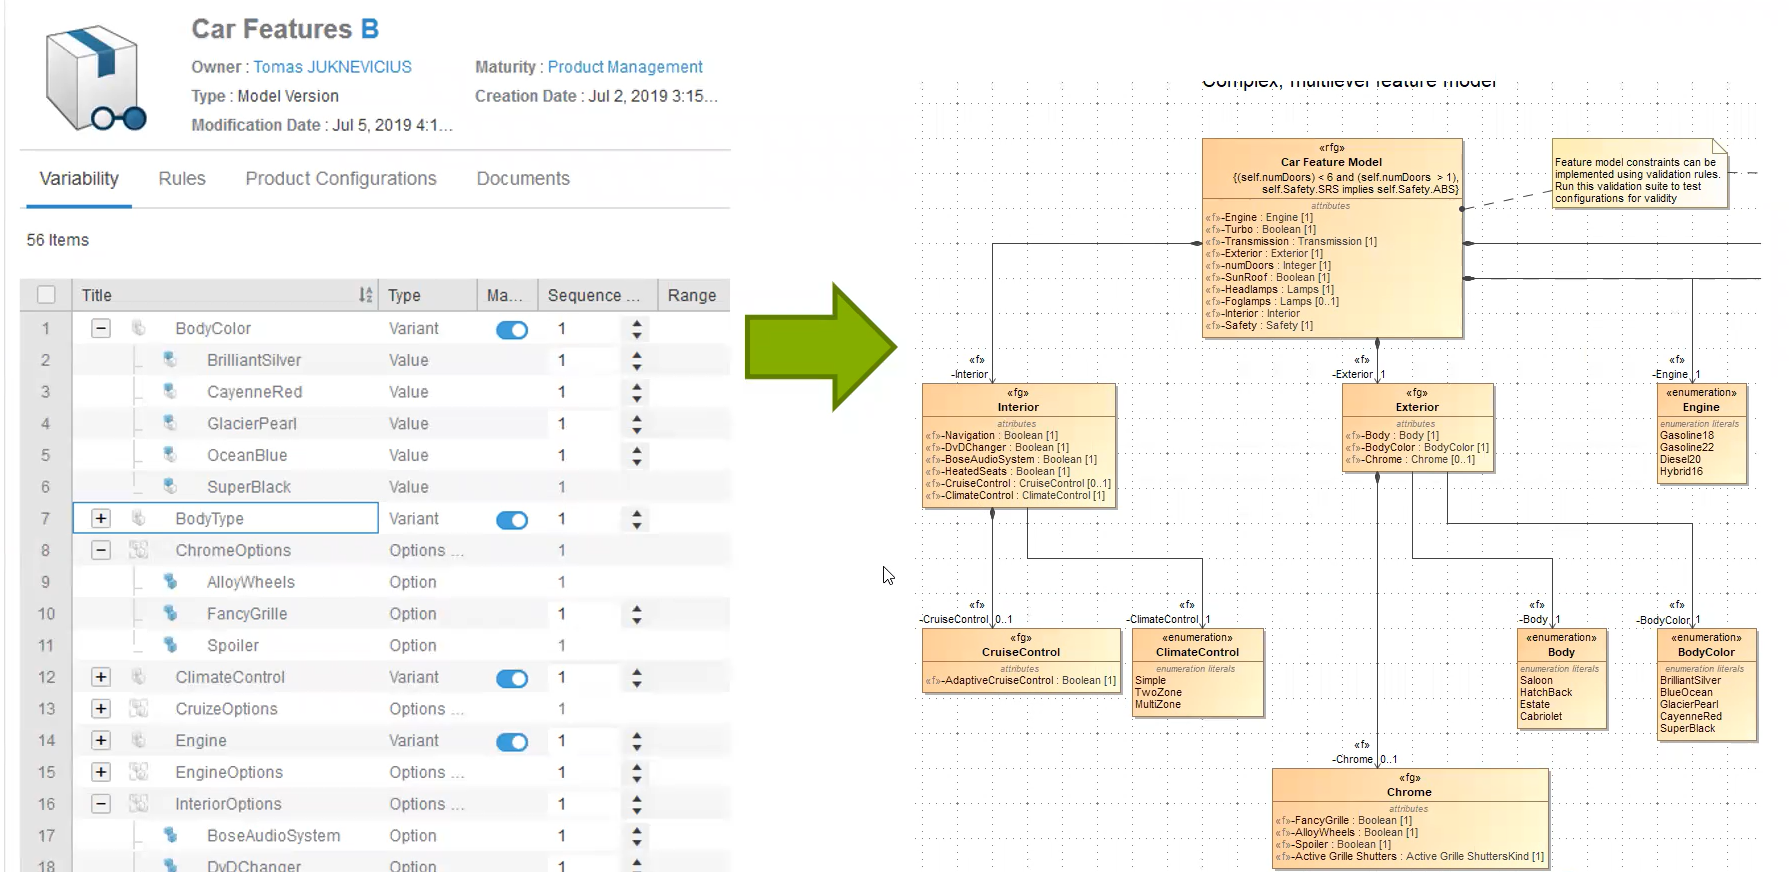
Task: Click the BoseAudioSystem option icon
Action: coord(170,835)
